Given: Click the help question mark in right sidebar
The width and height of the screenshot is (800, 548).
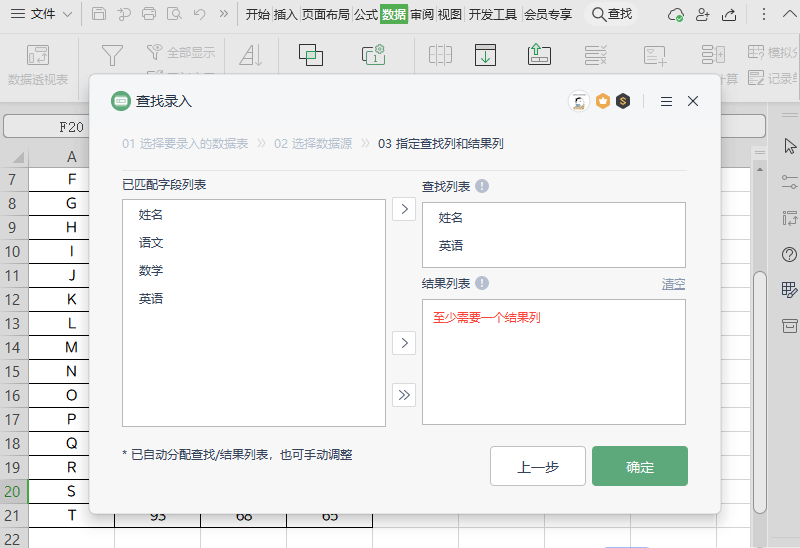Looking at the screenshot, I should click(789, 255).
